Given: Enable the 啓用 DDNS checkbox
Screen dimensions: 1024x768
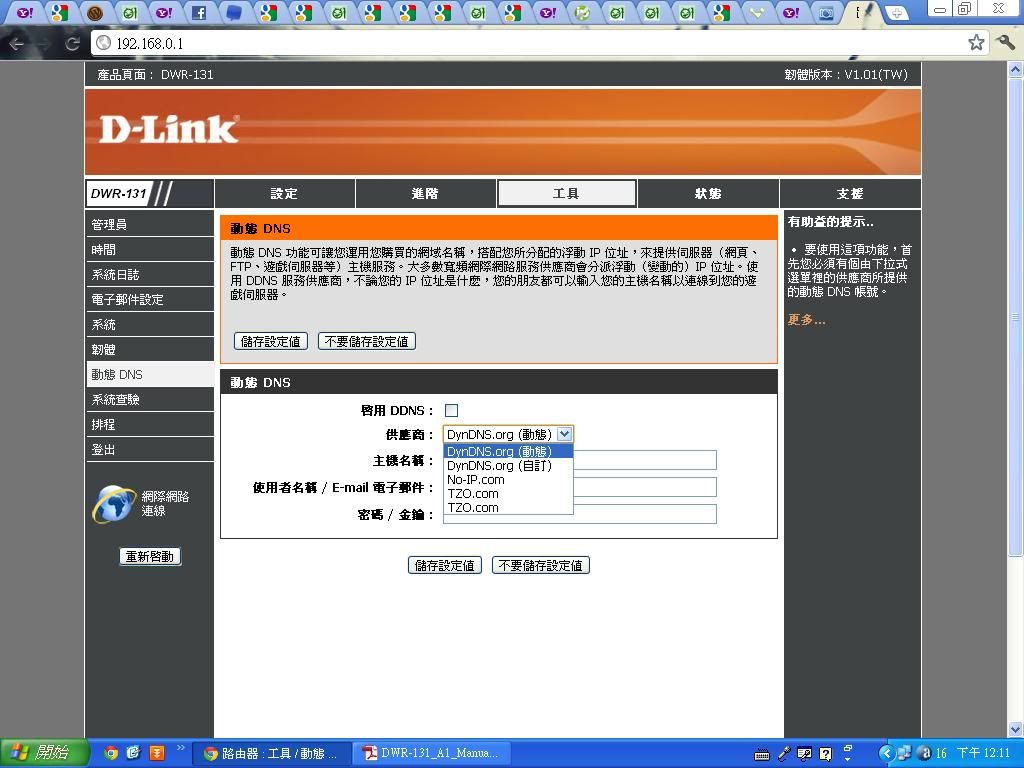Looking at the screenshot, I should (x=451, y=410).
